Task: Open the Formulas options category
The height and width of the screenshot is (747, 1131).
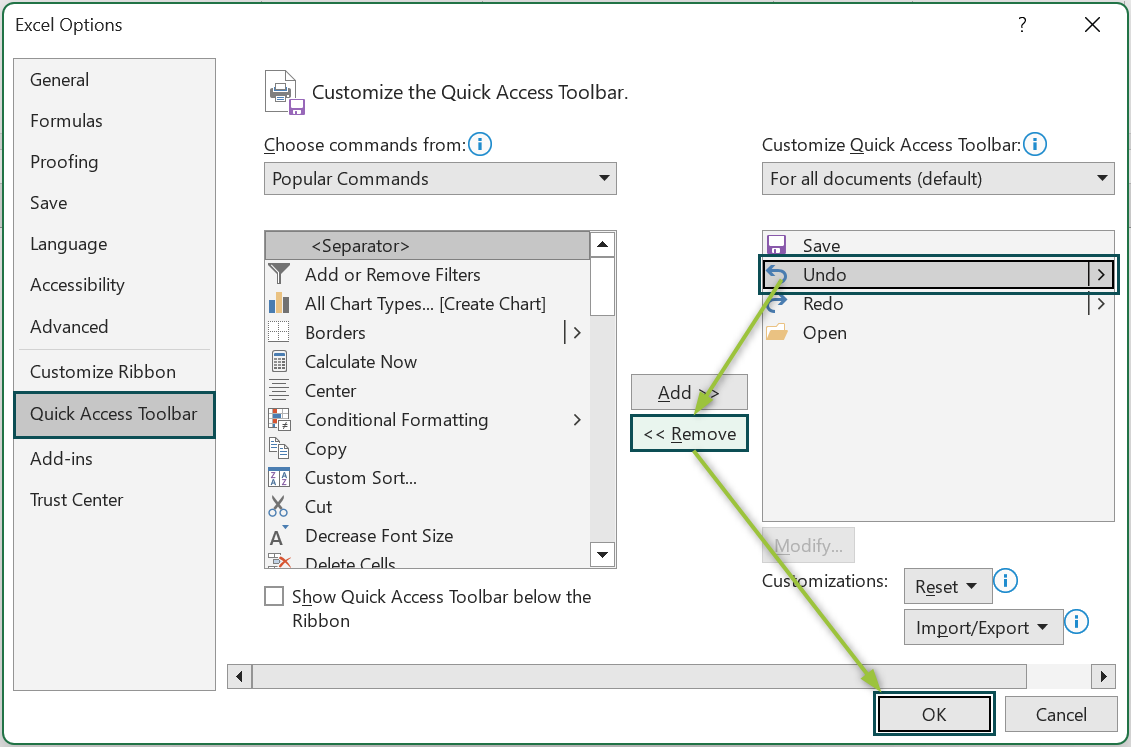Action: (115, 120)
